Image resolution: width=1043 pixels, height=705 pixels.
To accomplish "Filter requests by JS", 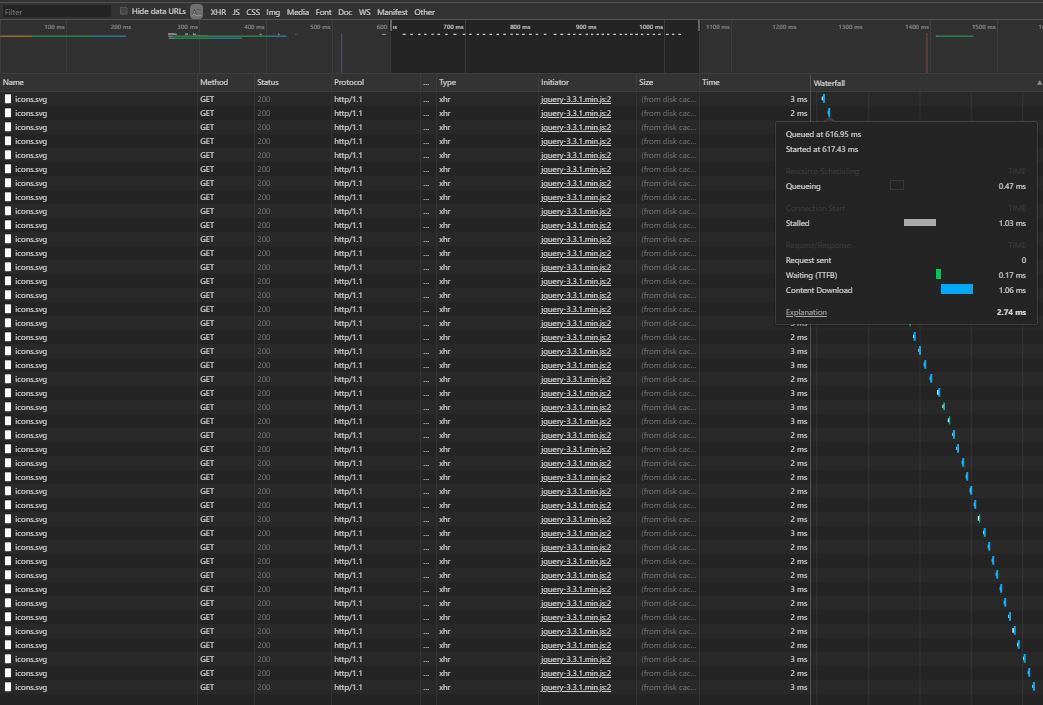I will (236, 12).
